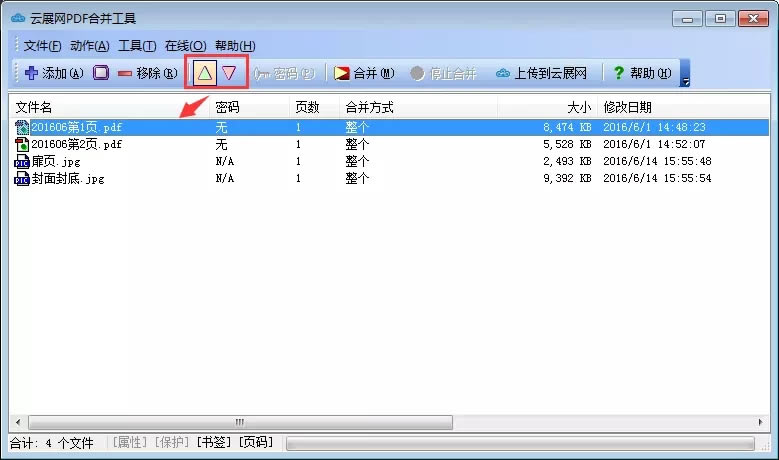Click horizontal scrollbar left arrow
The height and width of the screenshot is (460, 779).
[x=18, y=422]
